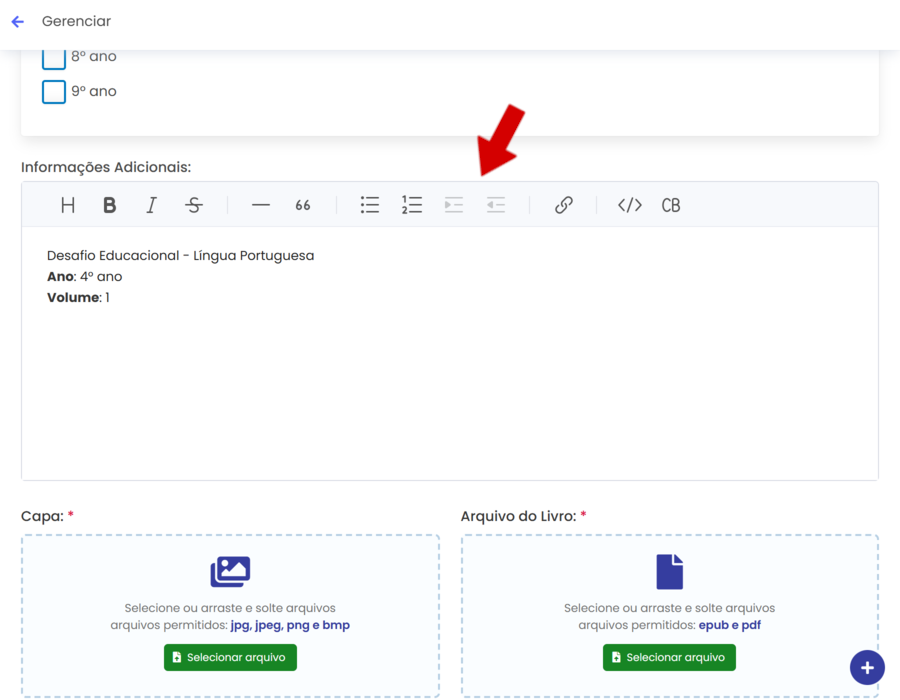This screenshot has width=900, height=700.
Task: Create a bulleted list
Action: (x=370, y=205)
